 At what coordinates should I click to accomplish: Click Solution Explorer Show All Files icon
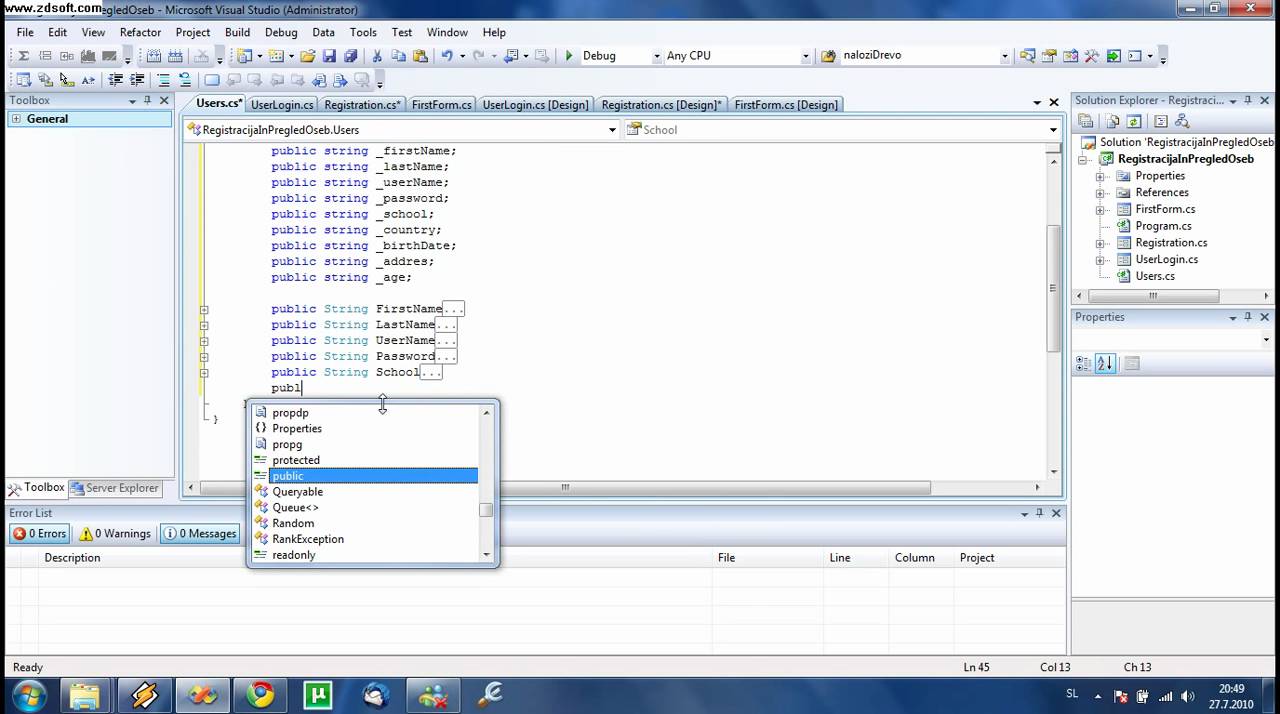click(x=1110, y=121)
